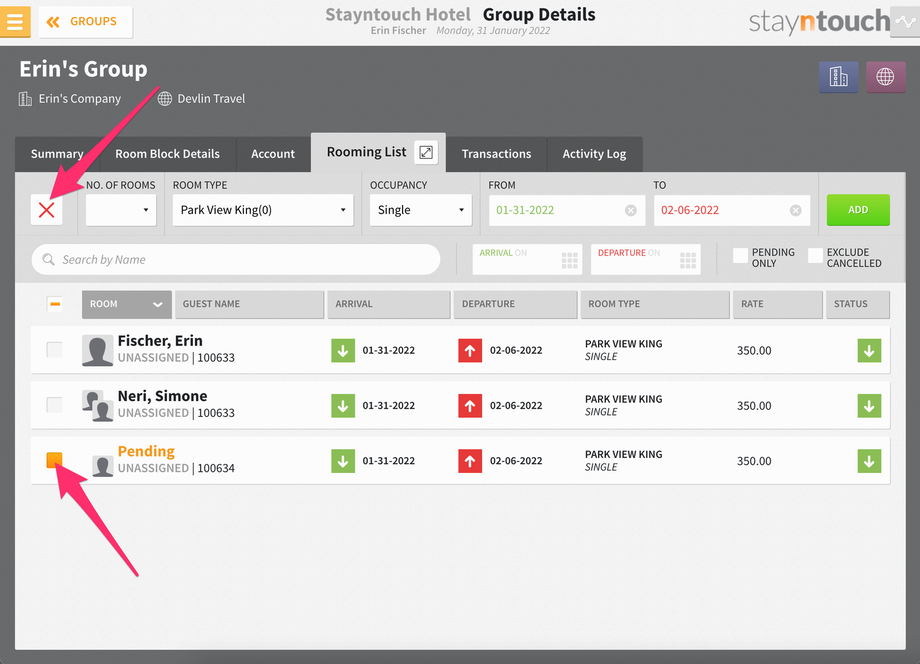
Task: Click Pending row green arrival arrow
Action: pyautogui.click(x=343, y=461)
